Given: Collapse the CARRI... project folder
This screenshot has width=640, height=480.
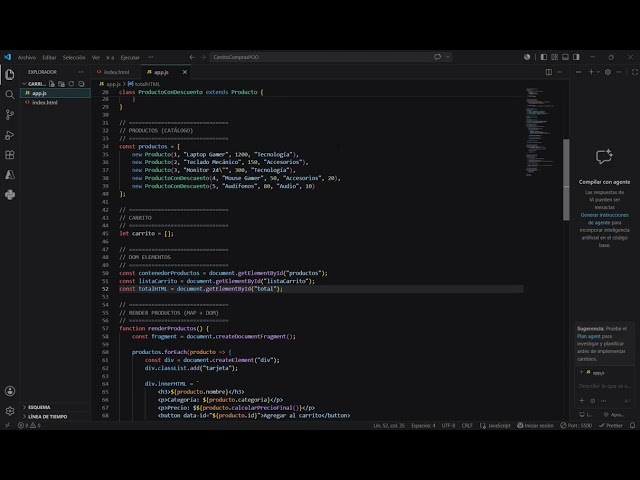Looking at the screenshot, I should tap(24, 84).
